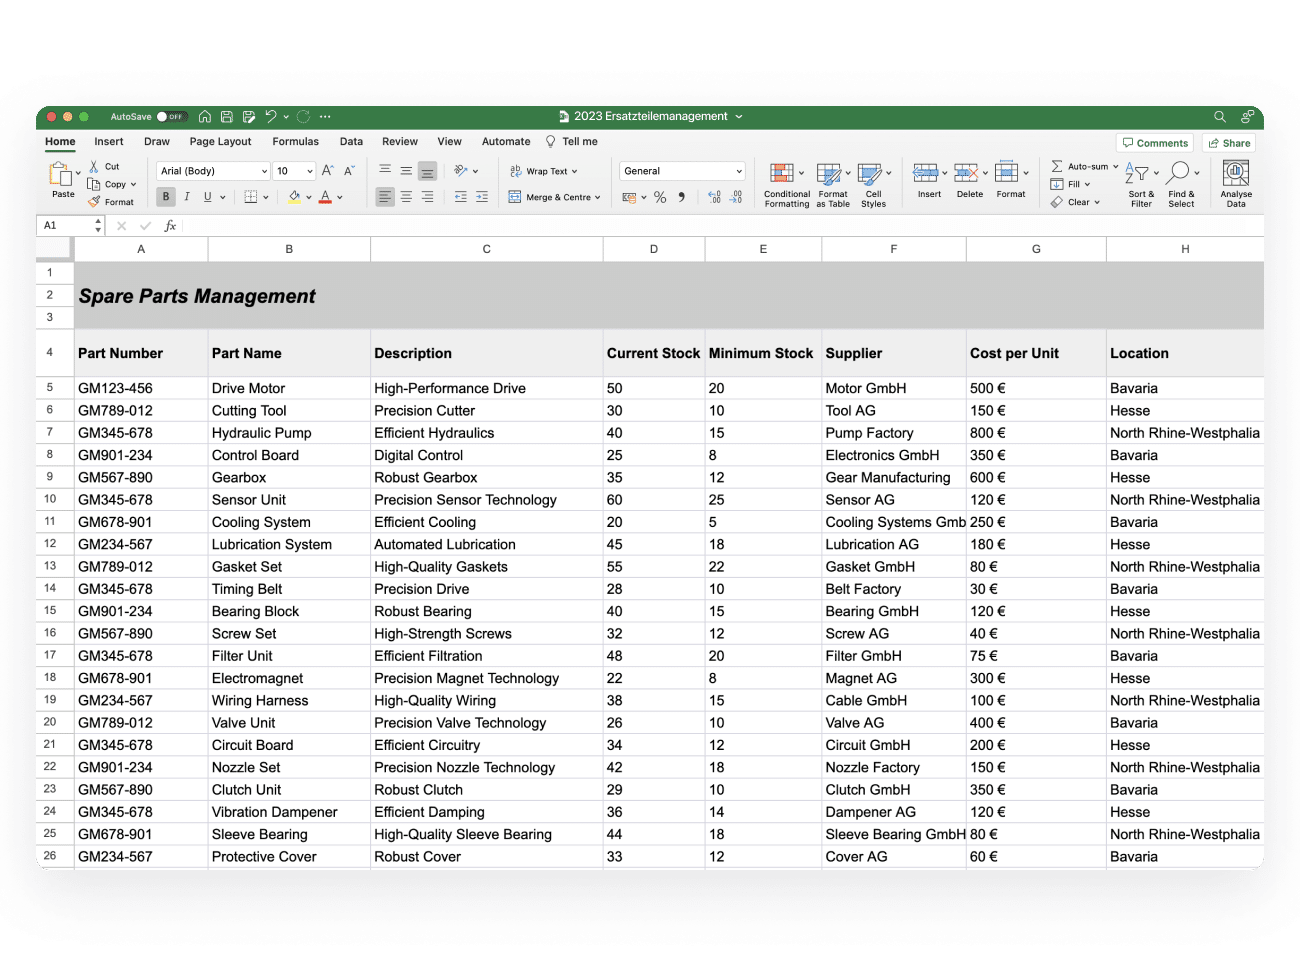The image size is (1300, 976).
Task: Open Sort & Filter
Action: pos(1141,184)
